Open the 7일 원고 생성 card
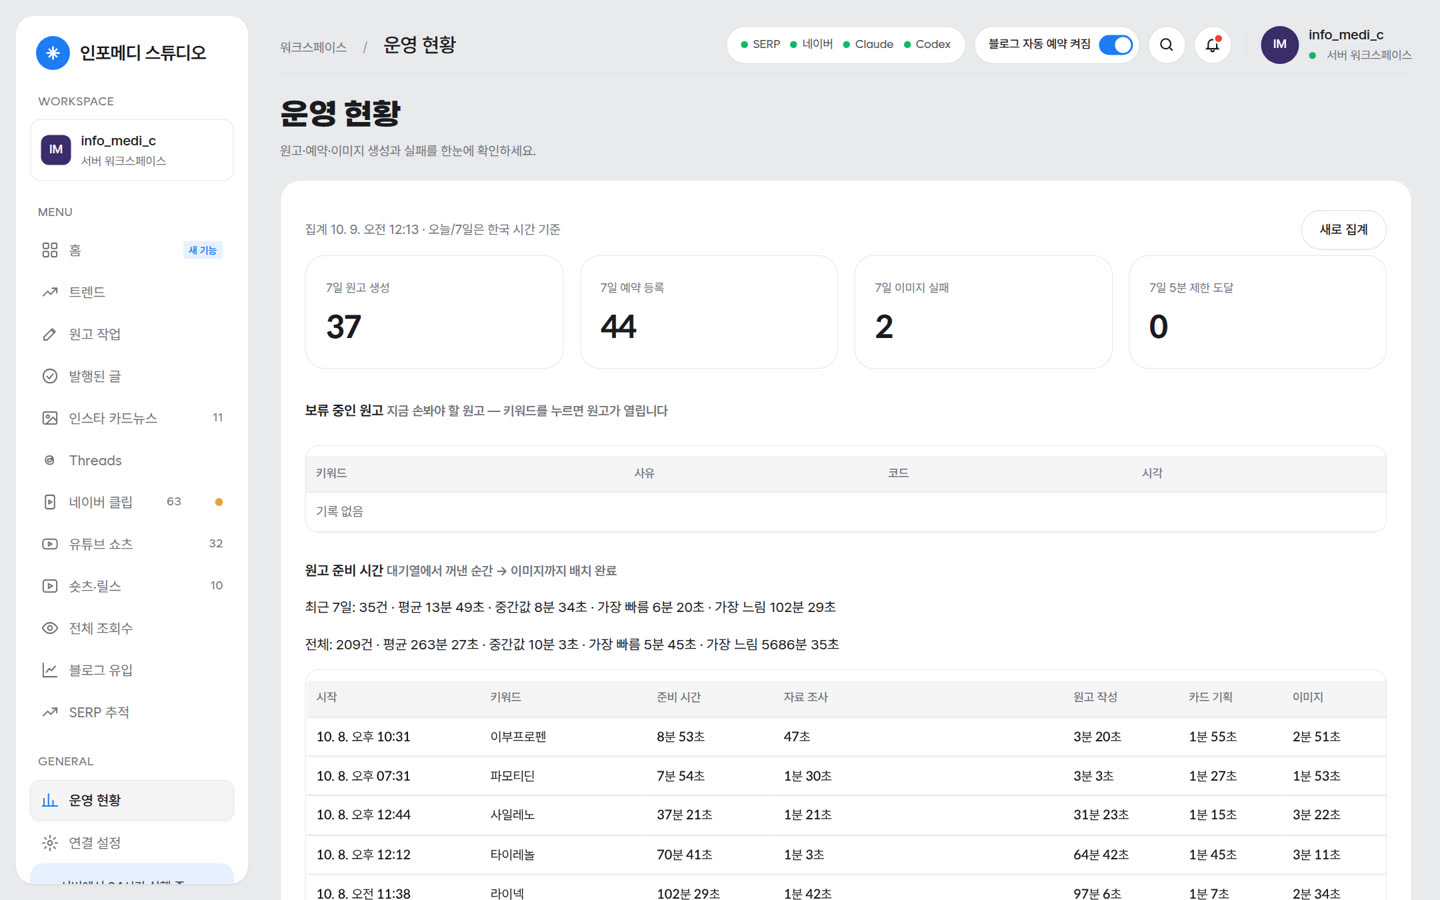The width and height of the screenshot is (1440, 900). (x=434, y=312)
